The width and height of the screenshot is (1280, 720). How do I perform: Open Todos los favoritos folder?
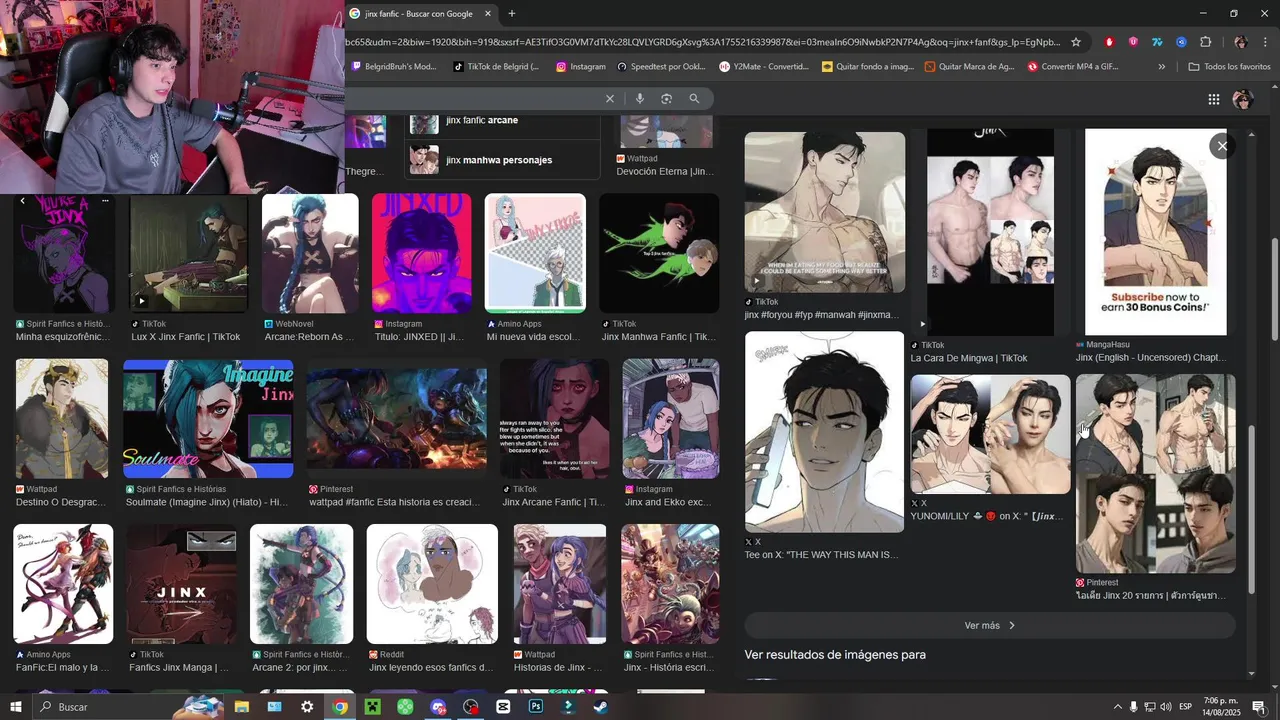pyautogui.click(x=1229, y=67)
